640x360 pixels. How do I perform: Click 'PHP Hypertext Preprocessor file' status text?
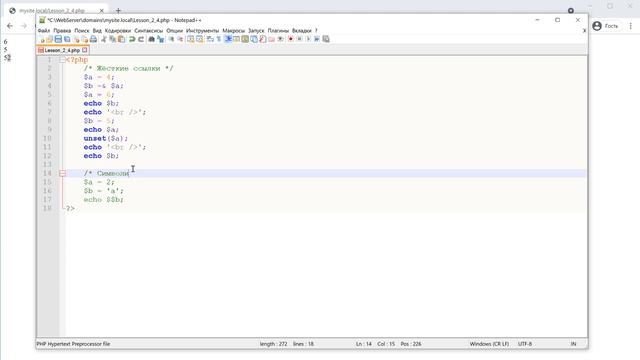pyautogui.click(x=73, y=344)
